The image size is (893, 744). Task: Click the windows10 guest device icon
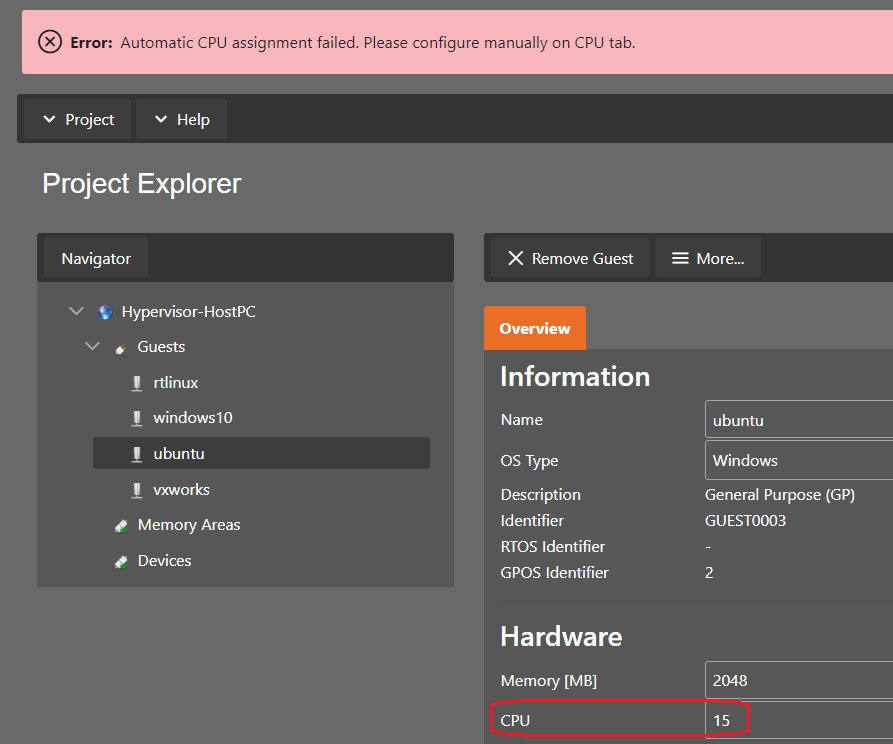tap(137, 418)
